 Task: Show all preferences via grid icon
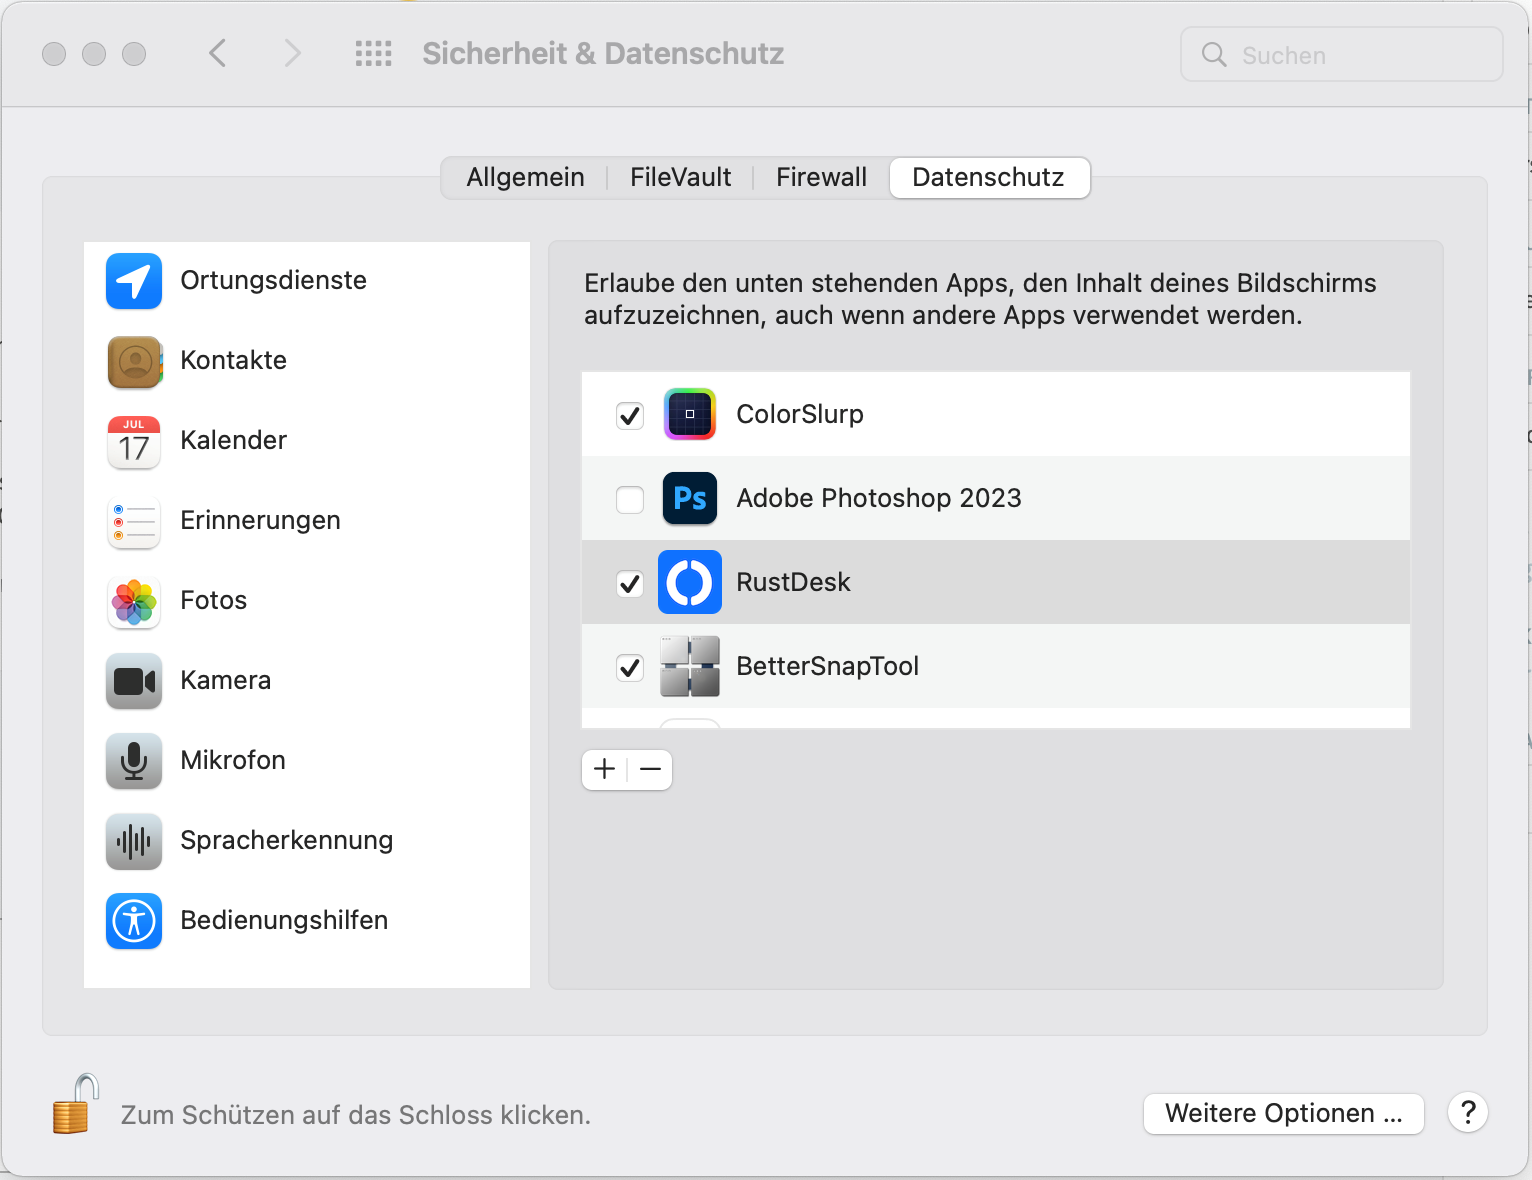coord(373,54)
